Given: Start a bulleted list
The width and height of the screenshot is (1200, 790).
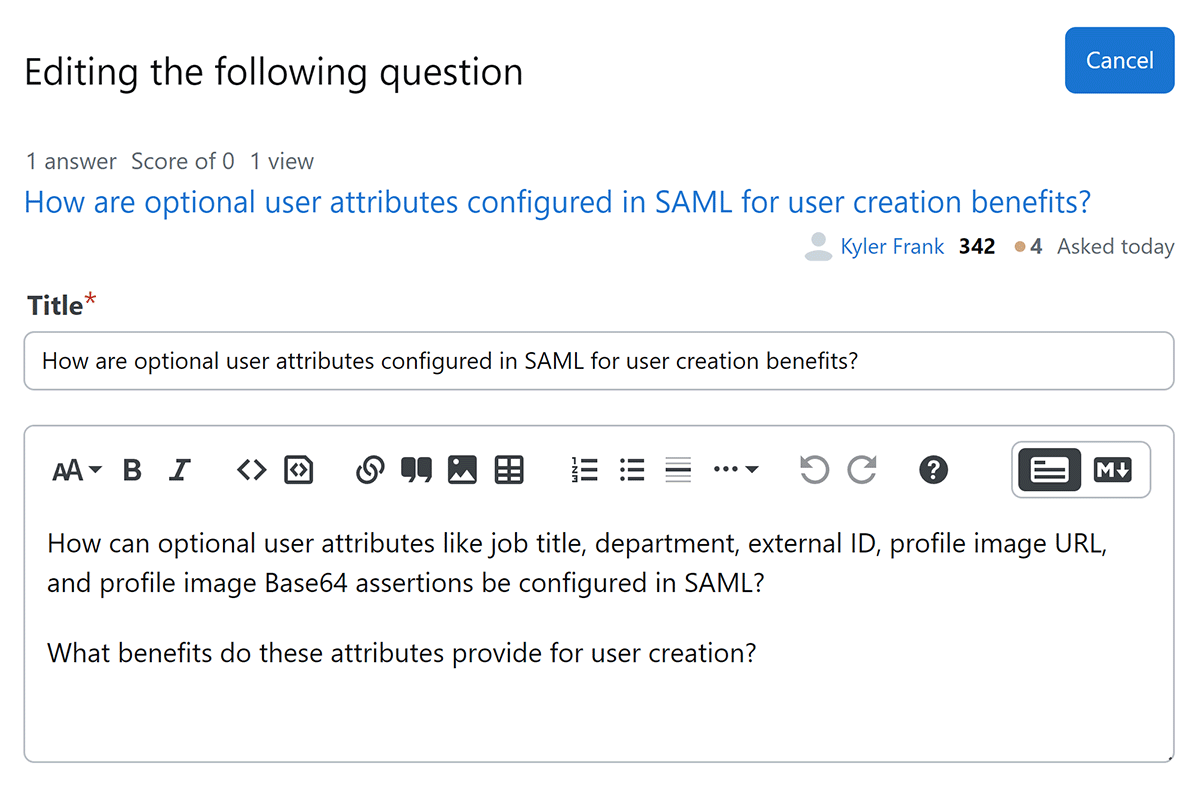Looking at the screenshot, I should (632, 470).
